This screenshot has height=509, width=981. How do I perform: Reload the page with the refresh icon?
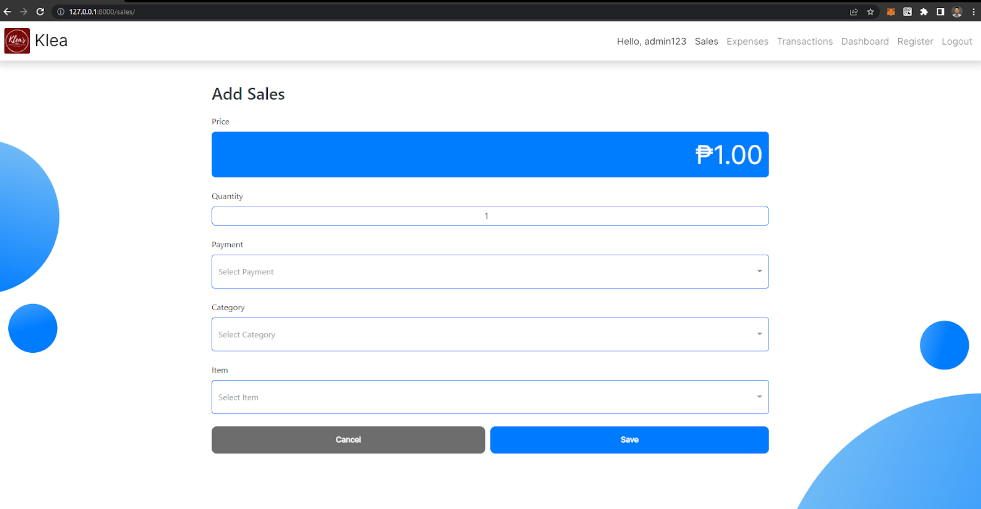[40, 12]
